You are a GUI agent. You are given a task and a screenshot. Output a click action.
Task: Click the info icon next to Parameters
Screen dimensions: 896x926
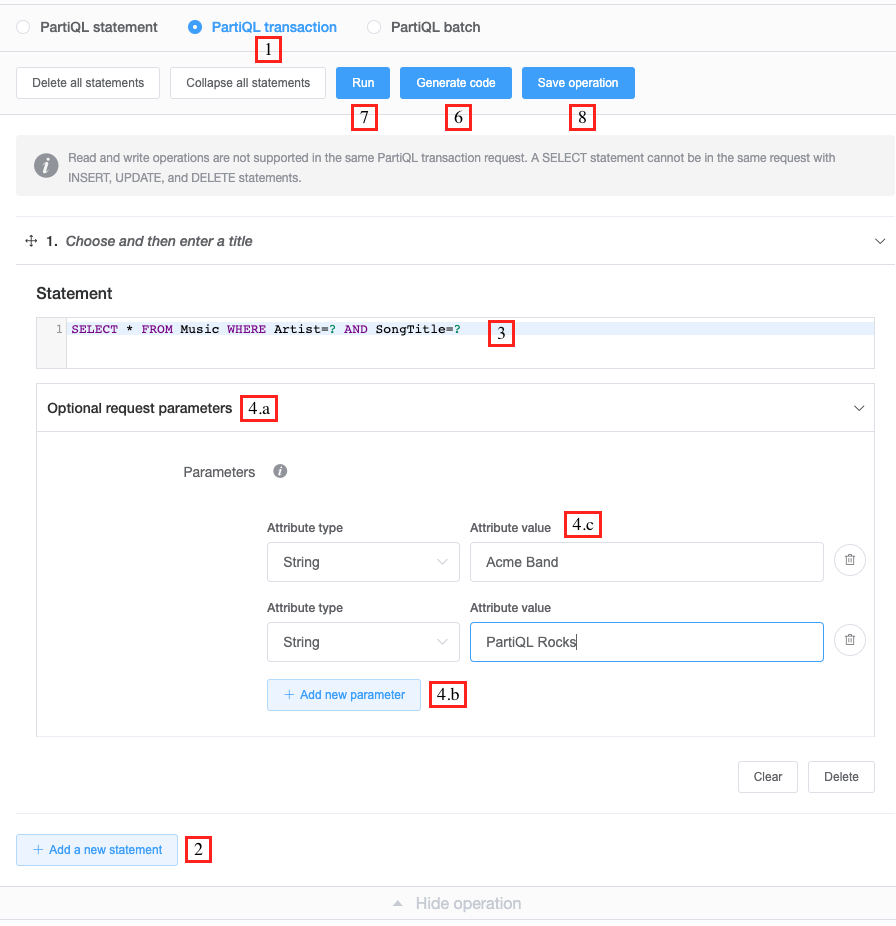click(280, 471)
